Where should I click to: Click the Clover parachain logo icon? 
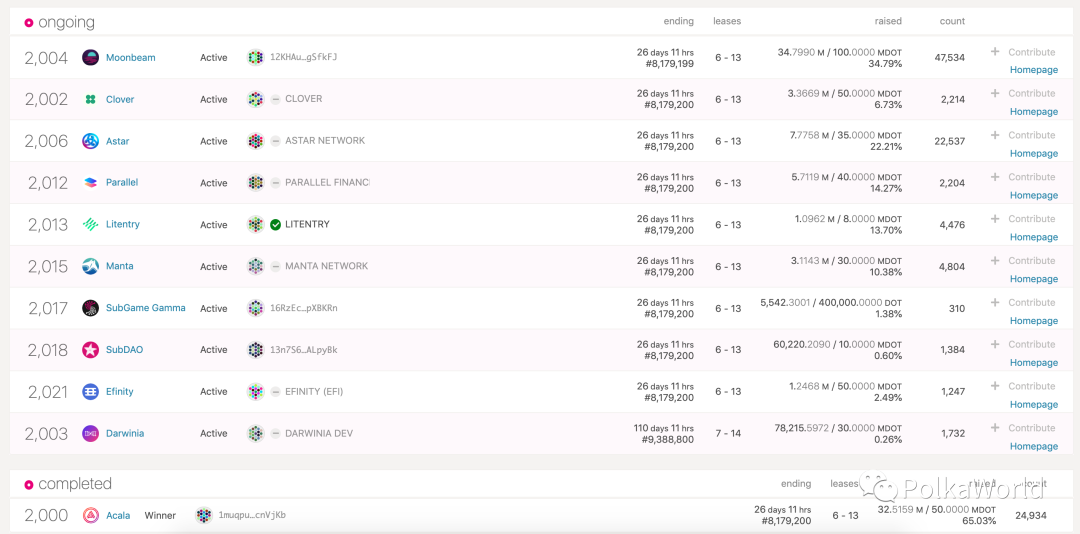pyautogui.click(x=90, y=99)
